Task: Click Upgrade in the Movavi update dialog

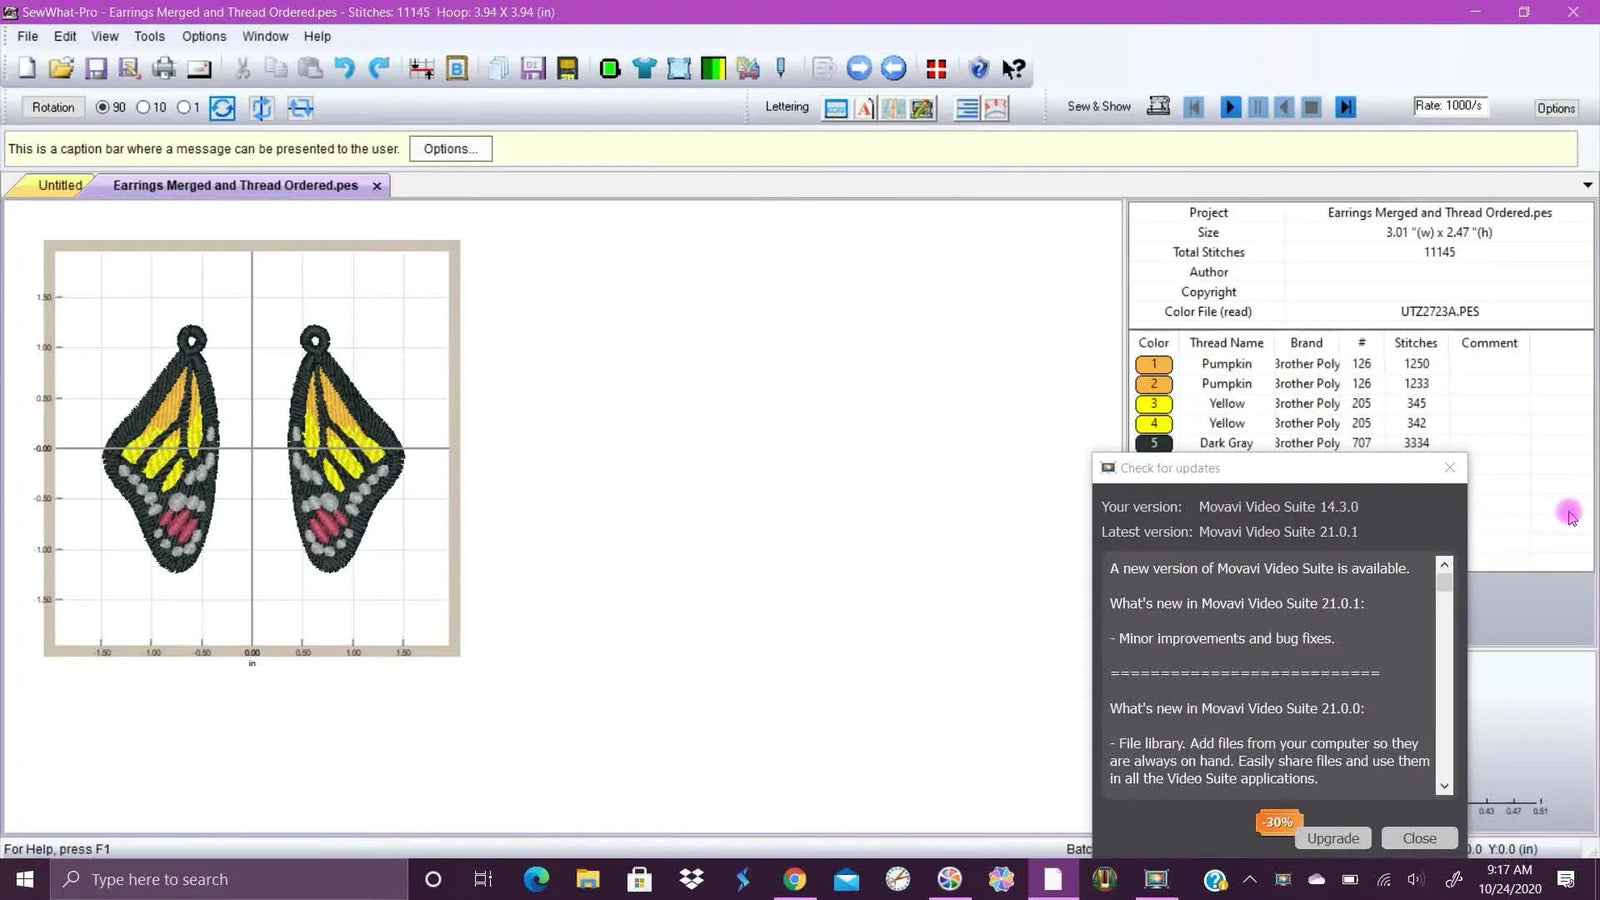Action: (1333, 838)
